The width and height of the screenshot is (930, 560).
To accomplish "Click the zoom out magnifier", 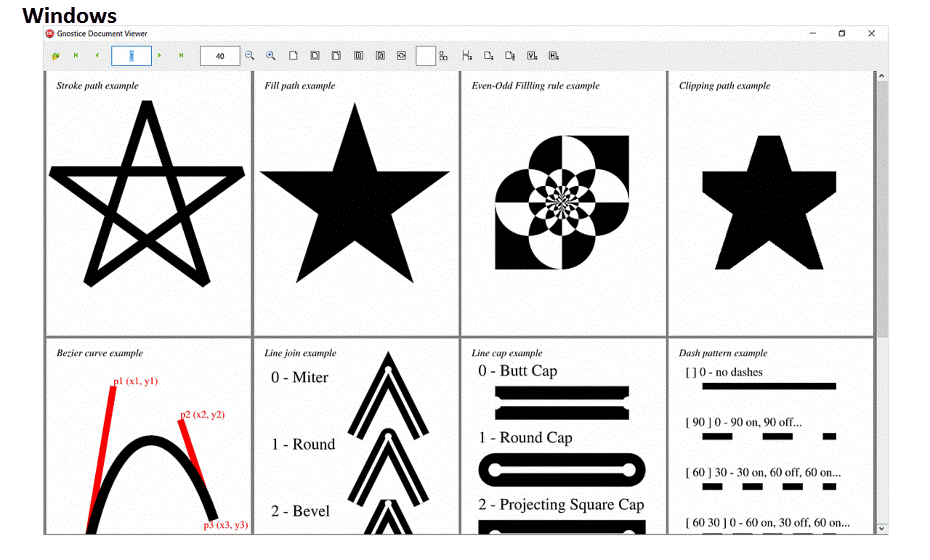I will tap(250, 55).
